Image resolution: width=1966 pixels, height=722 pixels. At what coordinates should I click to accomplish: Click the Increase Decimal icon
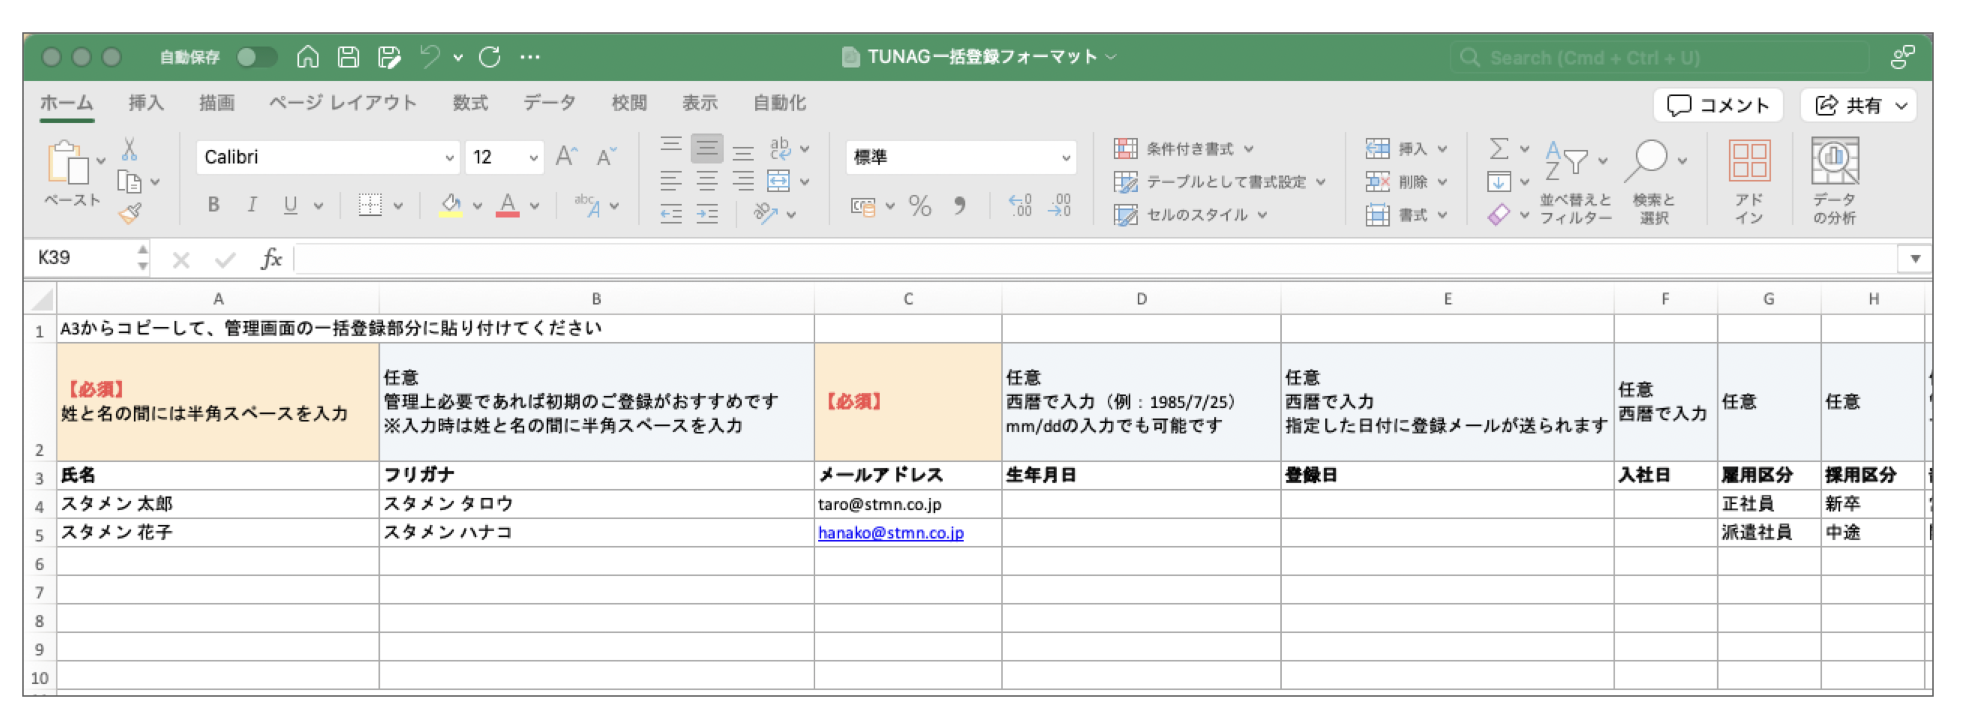tap(1020, 206)
